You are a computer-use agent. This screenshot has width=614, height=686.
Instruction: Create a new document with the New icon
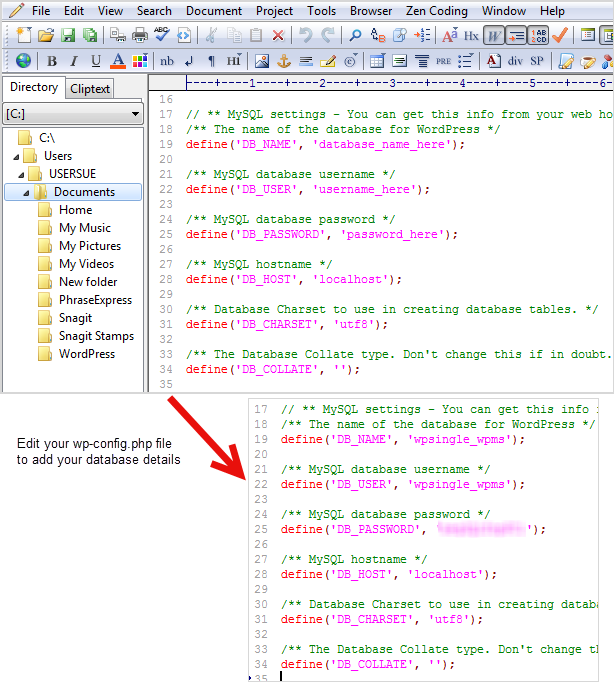(23, 35)
